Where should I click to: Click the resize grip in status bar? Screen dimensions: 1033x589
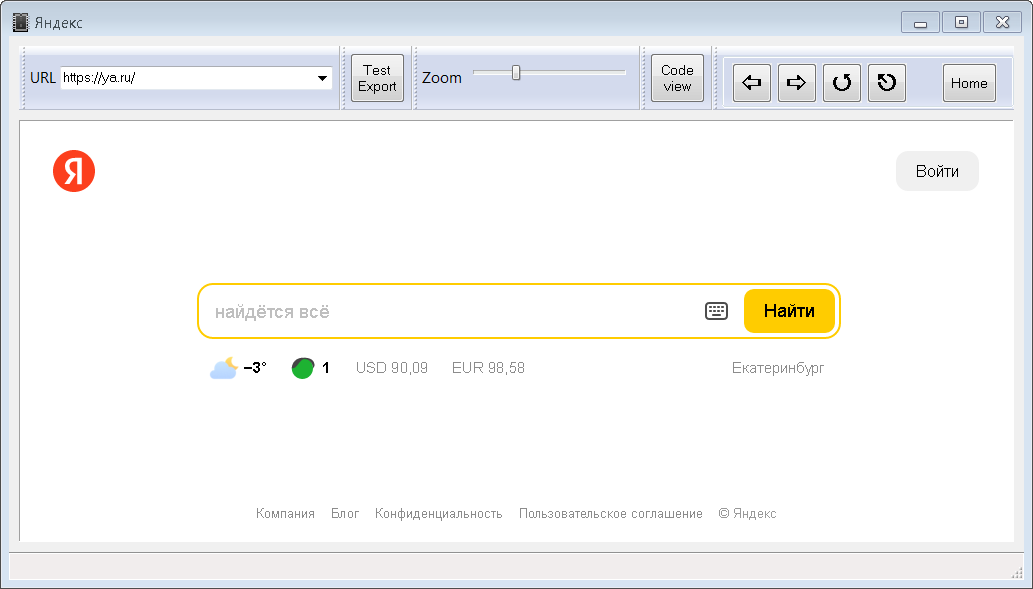click(1017, 572)
